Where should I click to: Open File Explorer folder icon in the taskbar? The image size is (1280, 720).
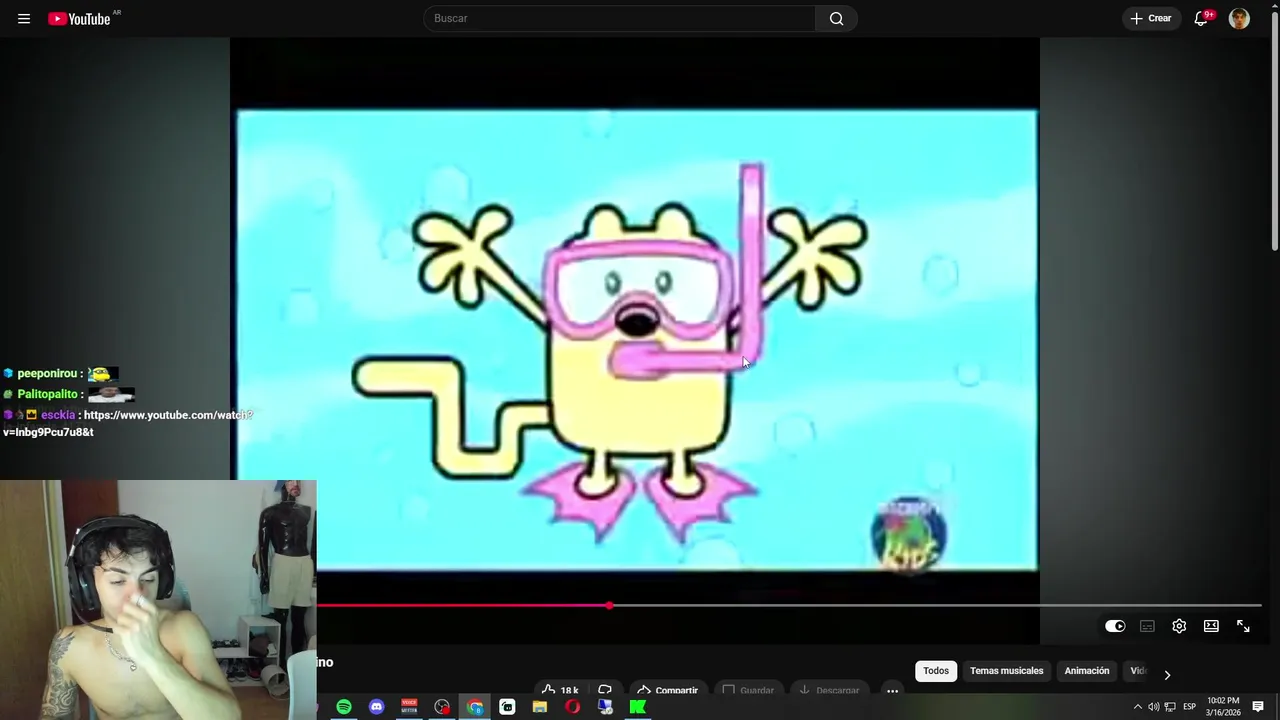[540, 707]
